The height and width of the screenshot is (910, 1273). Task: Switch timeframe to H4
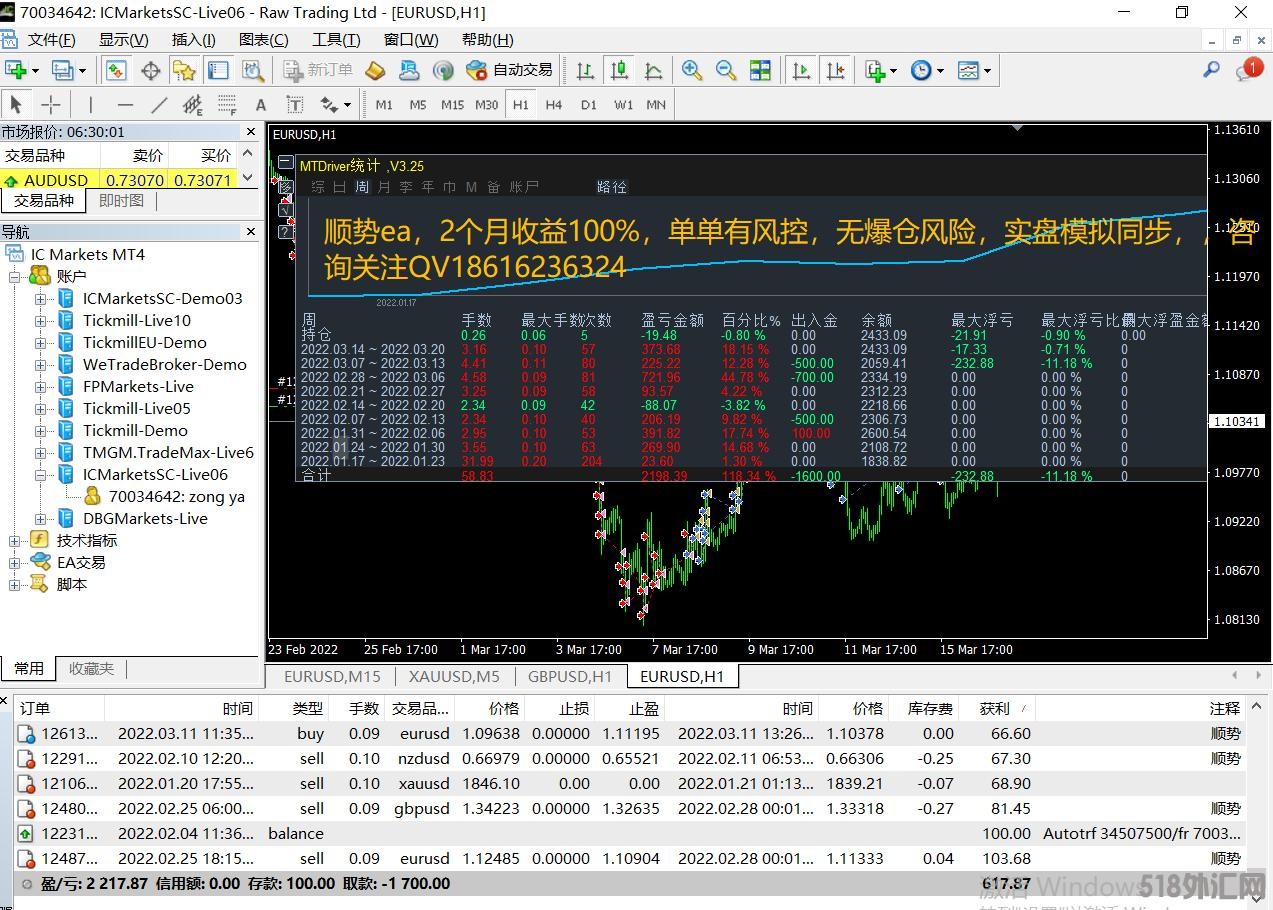(x=554, y=105)
